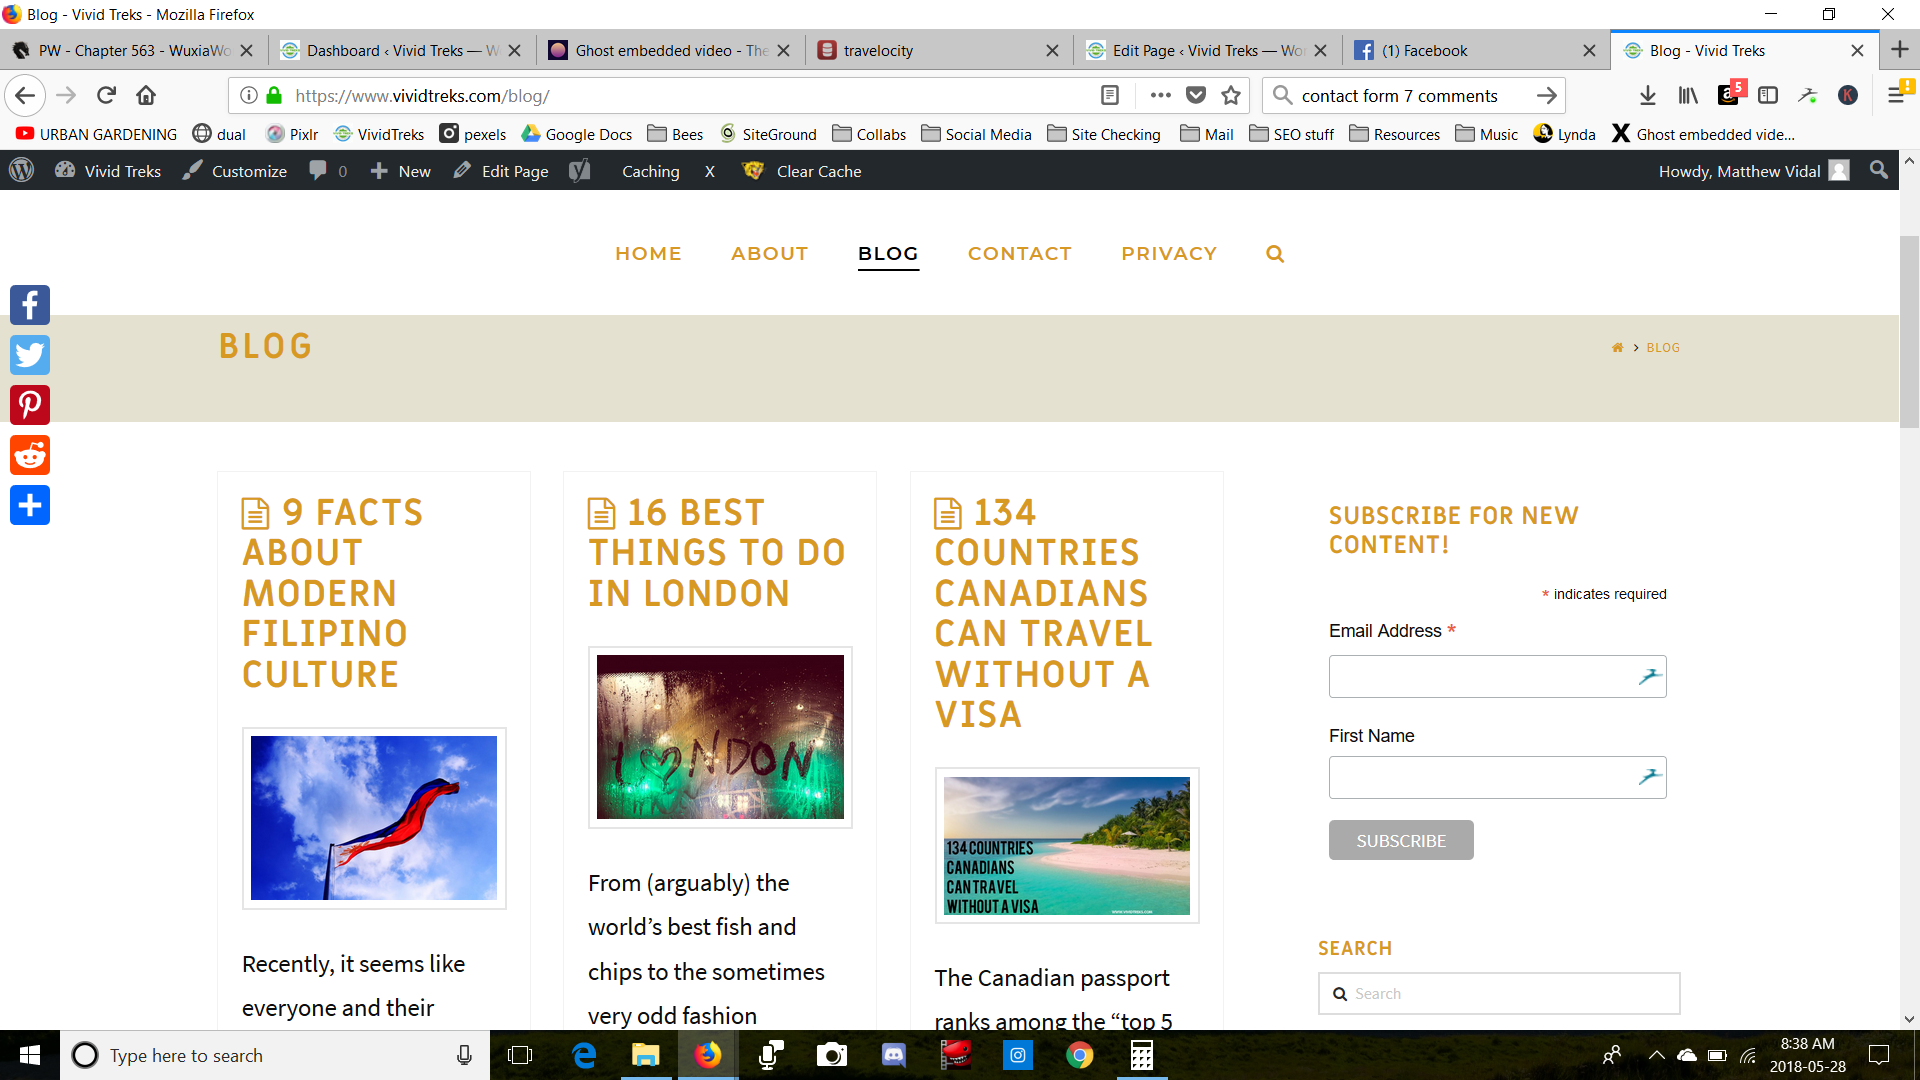The image size is (1920, 1080).
Task: Expand the New content admin menu
Action: [x=401, y=171]
